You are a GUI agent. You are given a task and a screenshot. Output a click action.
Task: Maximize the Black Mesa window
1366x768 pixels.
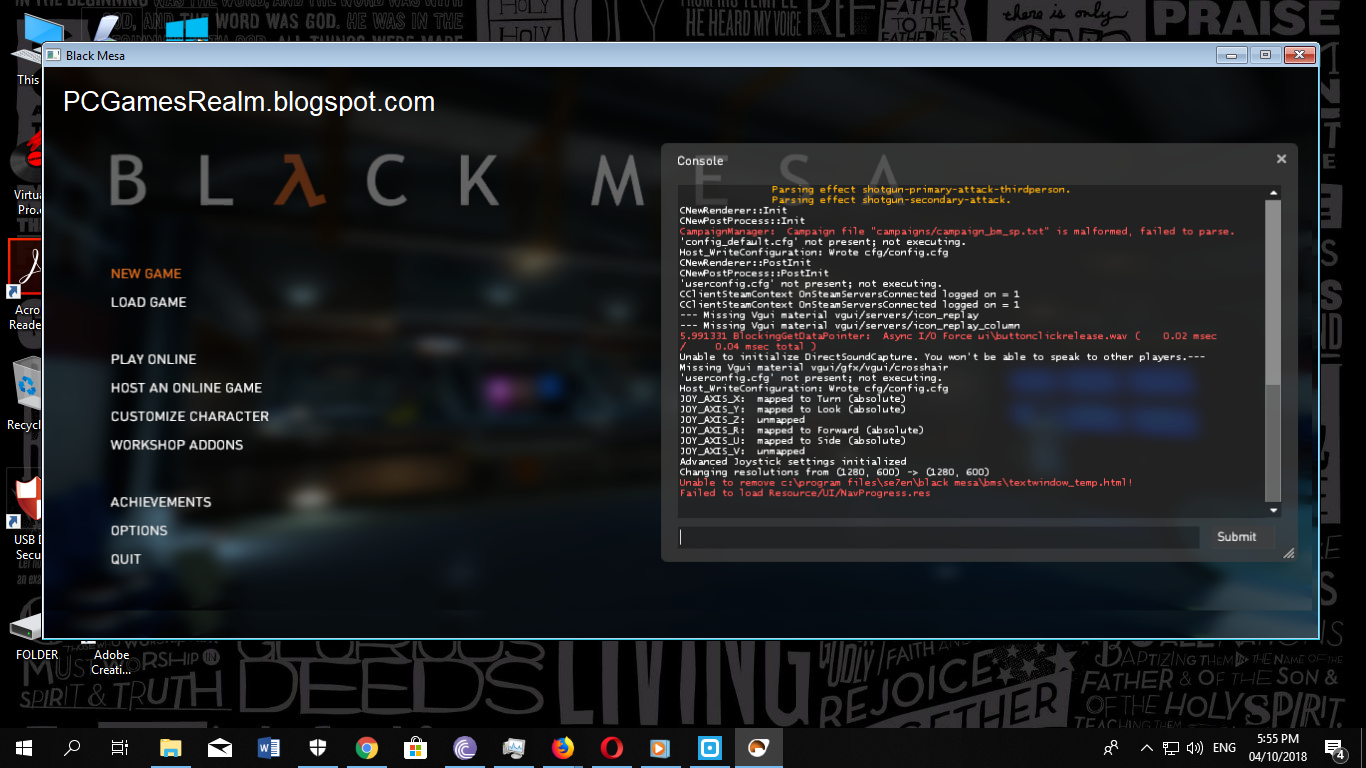pyautogui.click(x=1265, y=54)
